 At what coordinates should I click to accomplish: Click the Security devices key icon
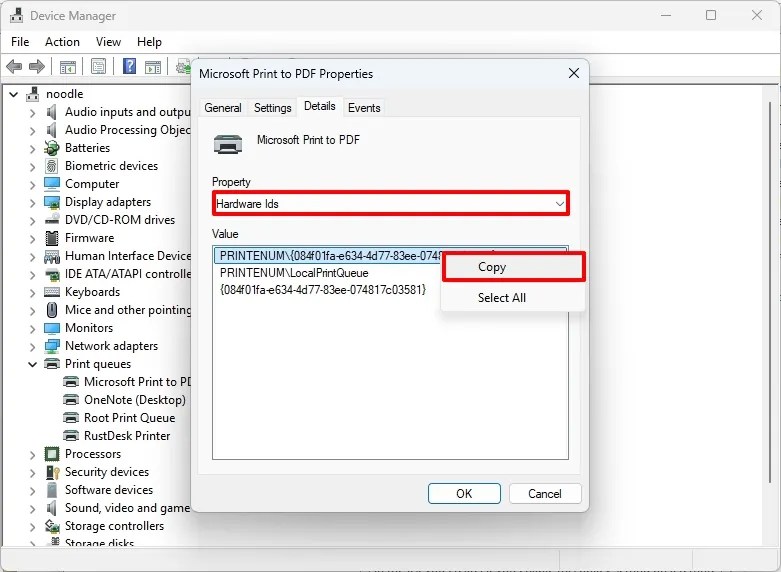pyautogui.click(x=52, y=472)
